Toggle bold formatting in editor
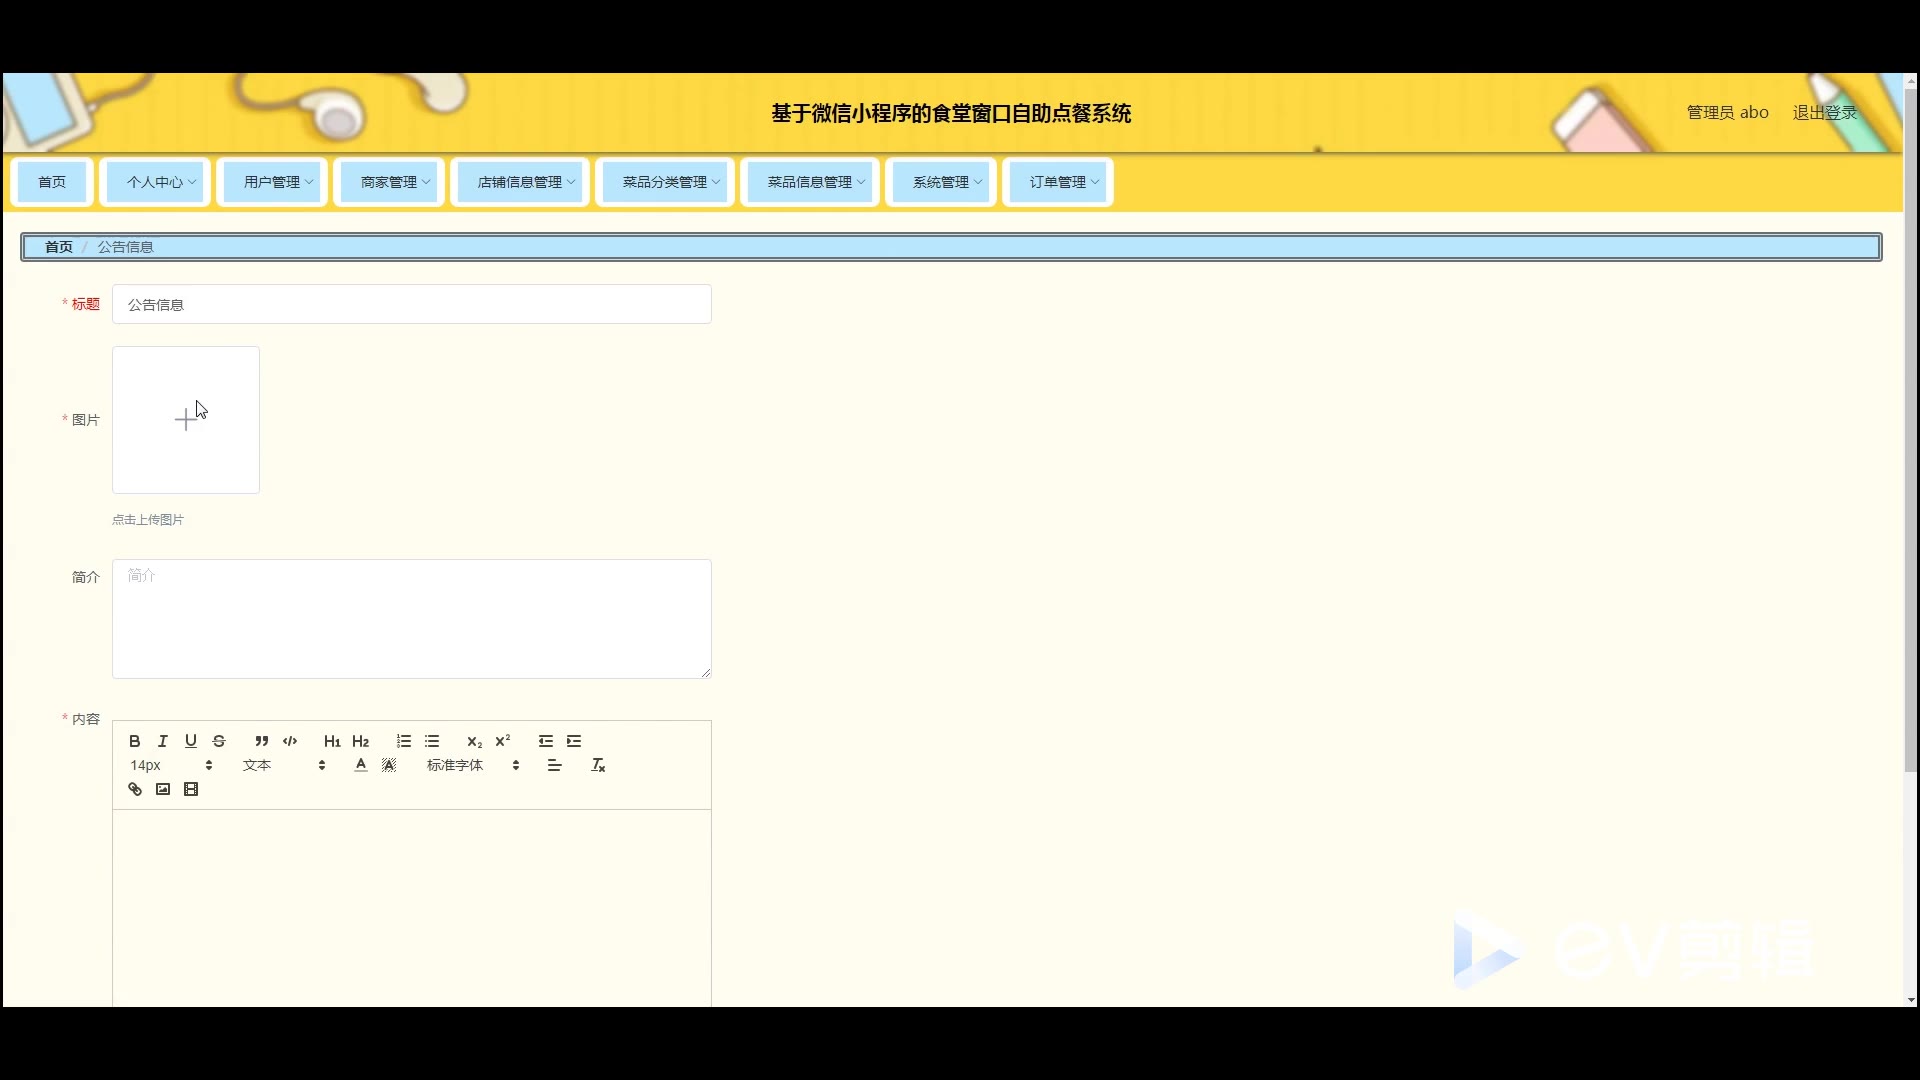Image resolution: width=1920 pixels, height=1080 pixels. [135, 741]
